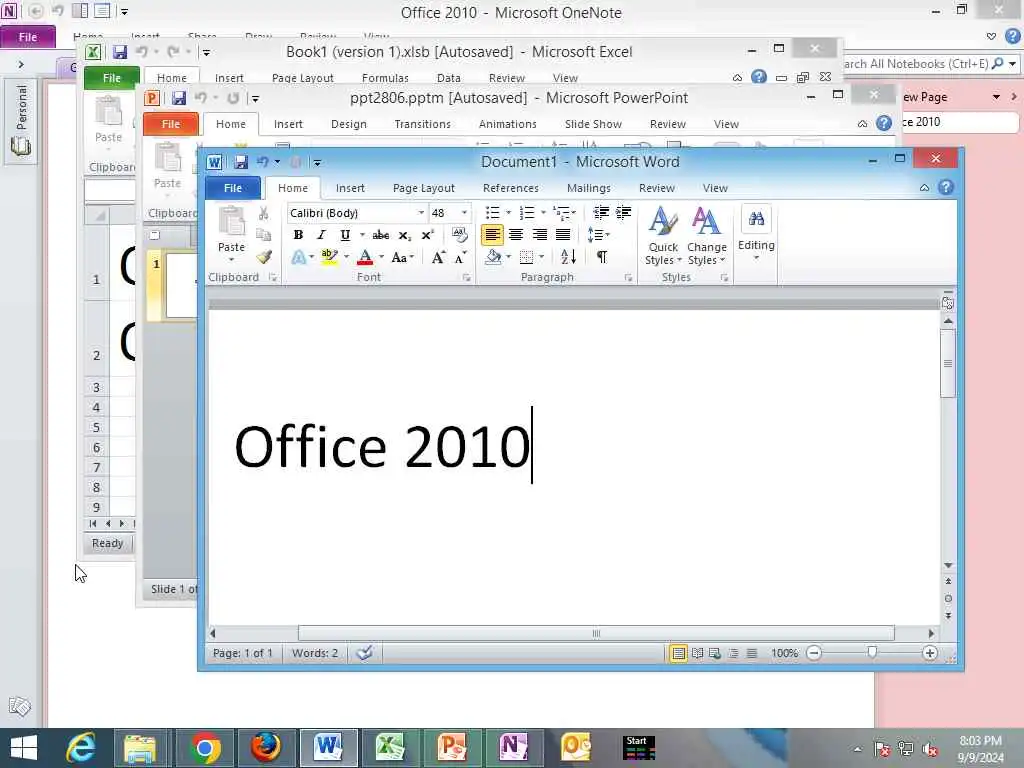
Task: Click the Zoom Out minus button in Word
Action: (814, 652)
